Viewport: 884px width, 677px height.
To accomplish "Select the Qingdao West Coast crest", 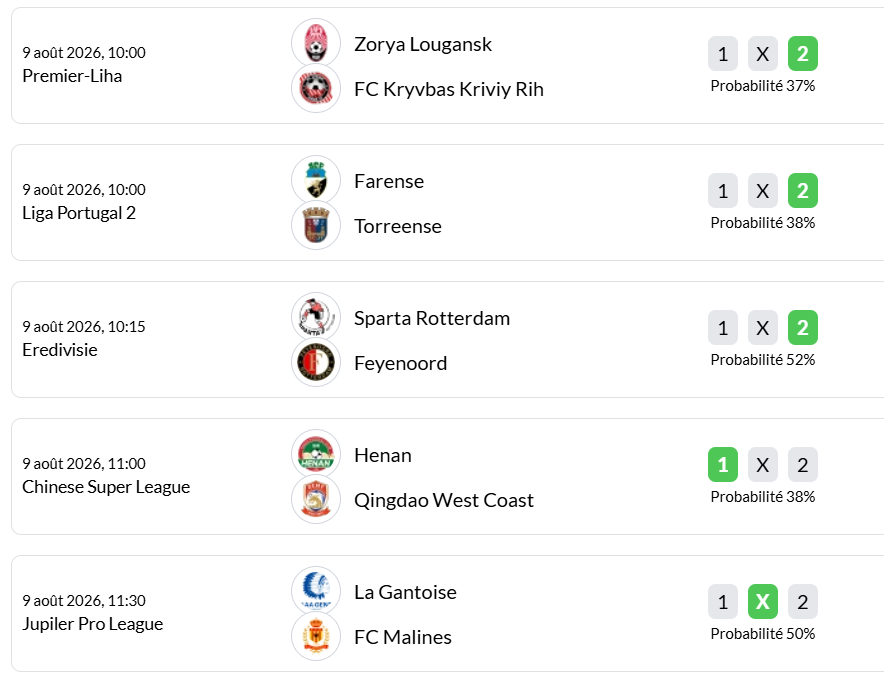I will pyautogui.click(x=316, y=499).
